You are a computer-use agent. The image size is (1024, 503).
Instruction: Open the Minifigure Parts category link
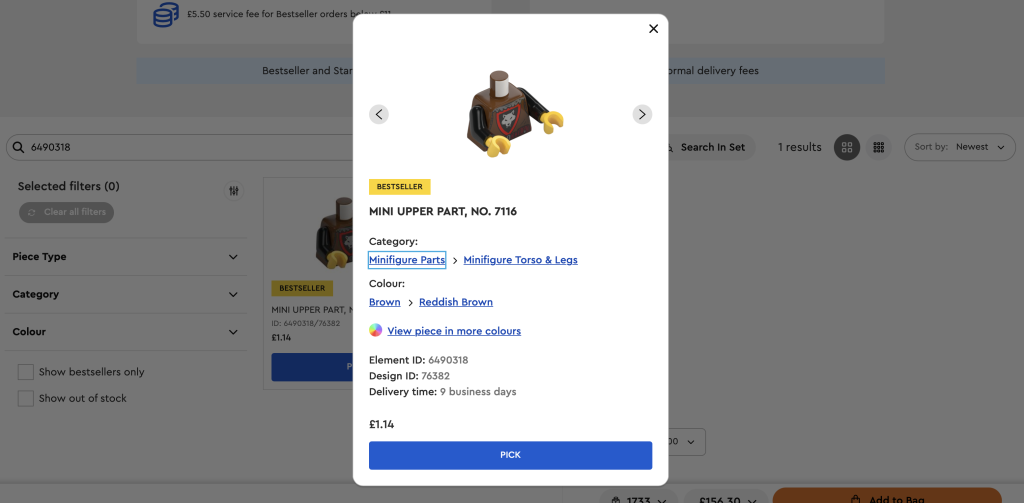407,260
